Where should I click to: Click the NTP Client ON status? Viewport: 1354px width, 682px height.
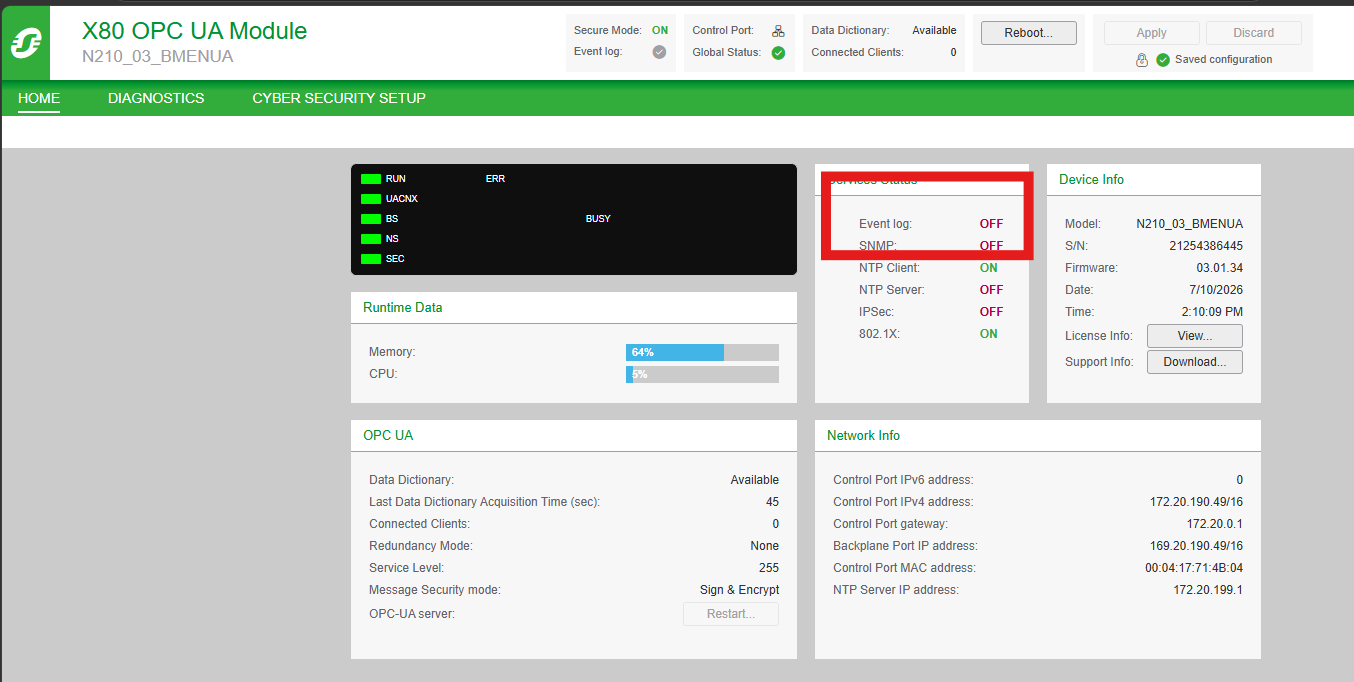[989, 268]
